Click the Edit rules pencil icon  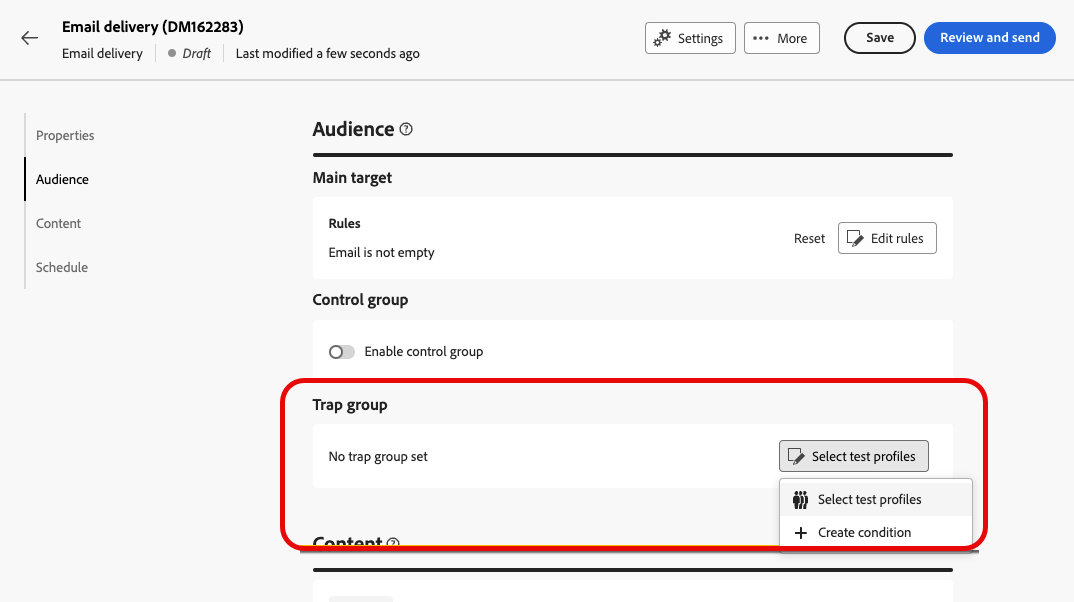(x=855, y=238)
